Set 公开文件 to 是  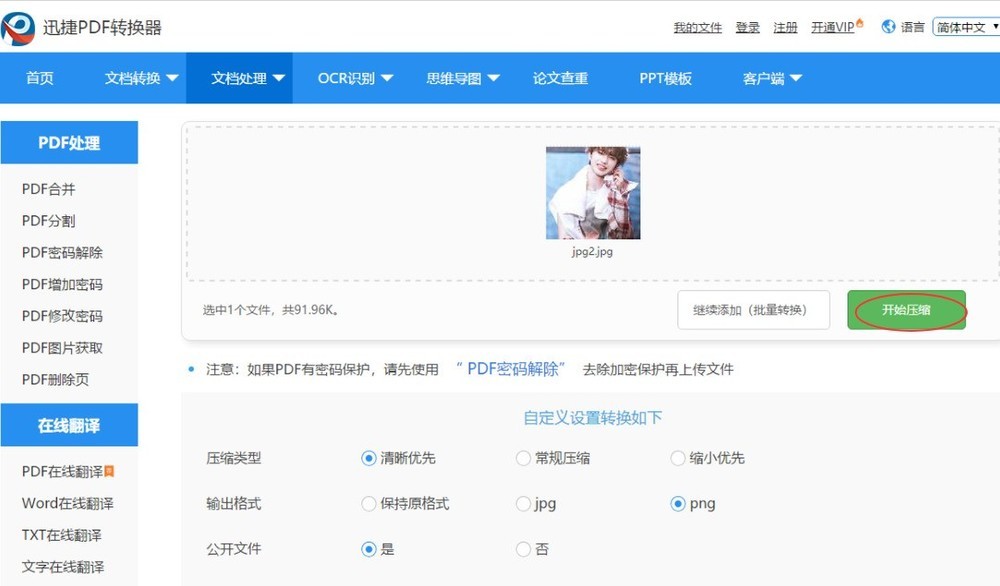(x=369, y=549)
